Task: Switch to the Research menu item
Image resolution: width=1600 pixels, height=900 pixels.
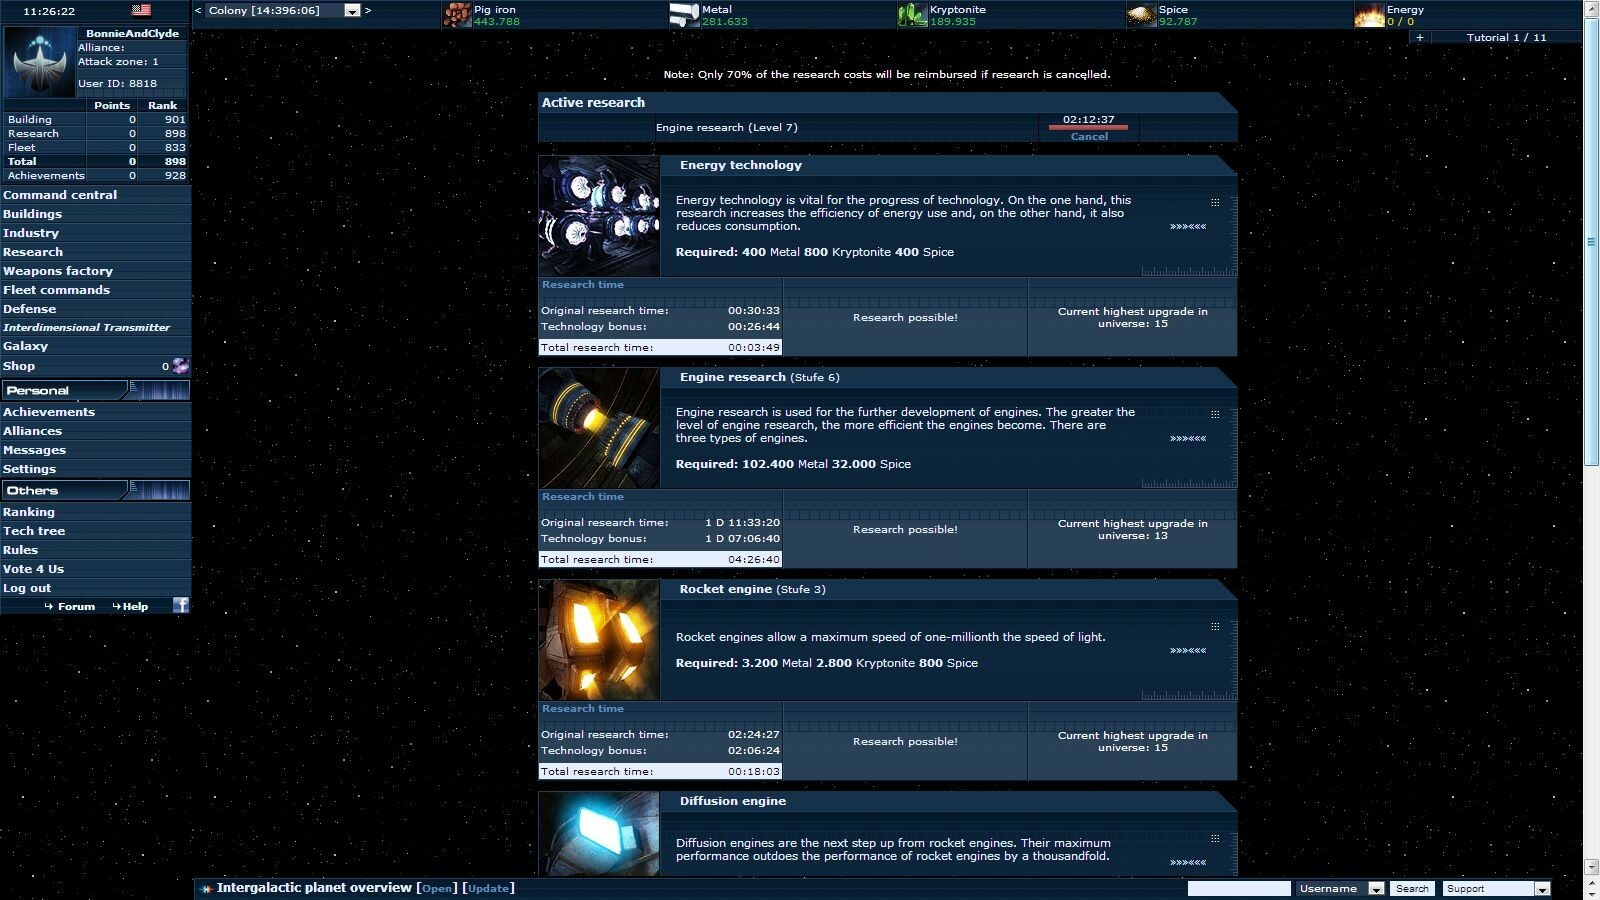Action: [x=33, y=251]
